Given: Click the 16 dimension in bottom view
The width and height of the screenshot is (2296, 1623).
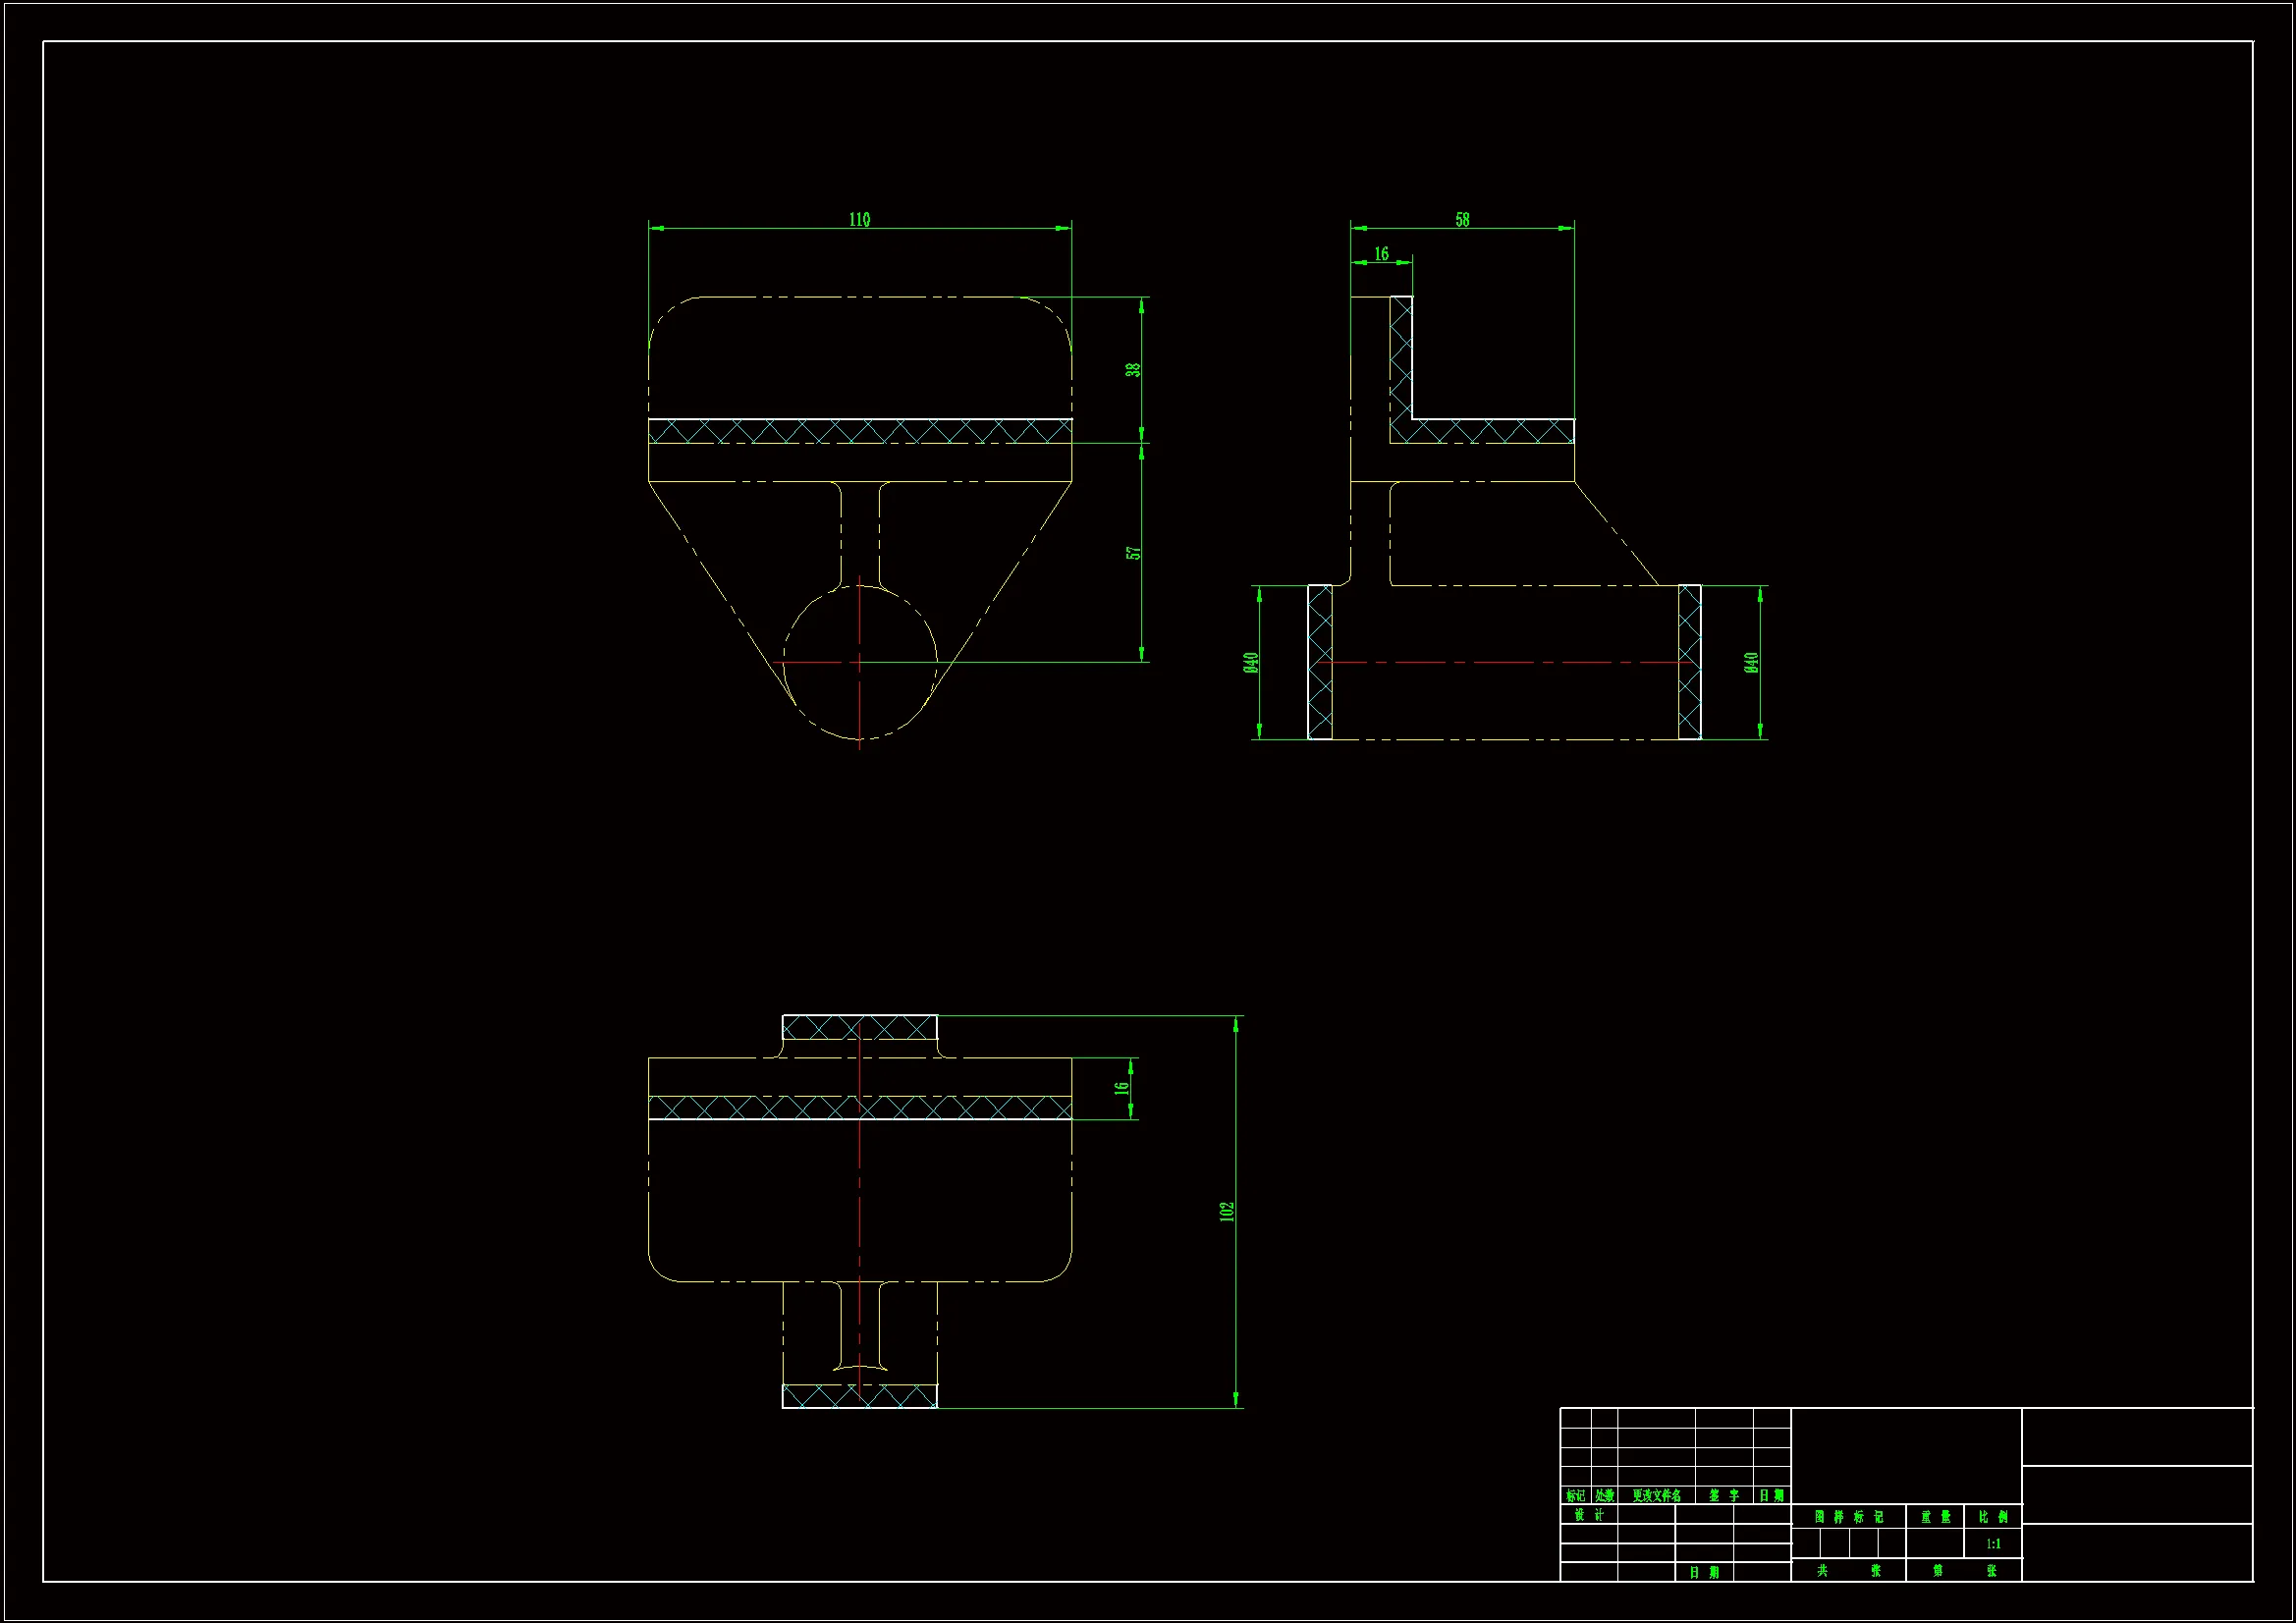Looking at the screenshot, I should coord(1121,1087).
